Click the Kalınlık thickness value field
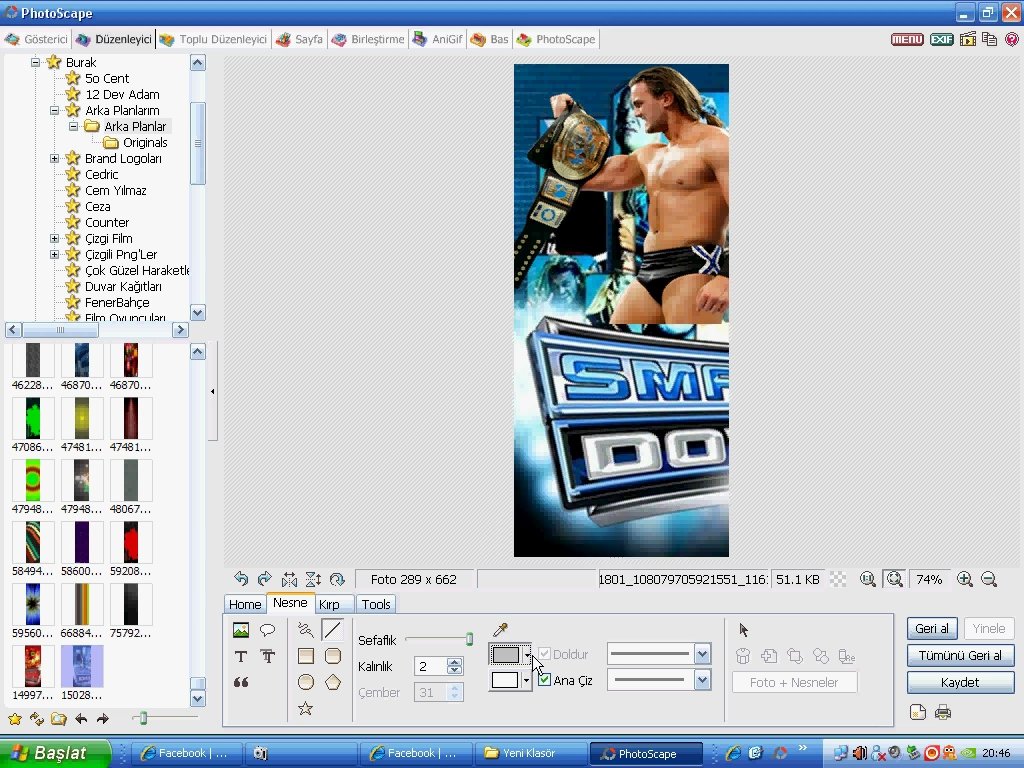1024x768 pixels. [430, 666]
